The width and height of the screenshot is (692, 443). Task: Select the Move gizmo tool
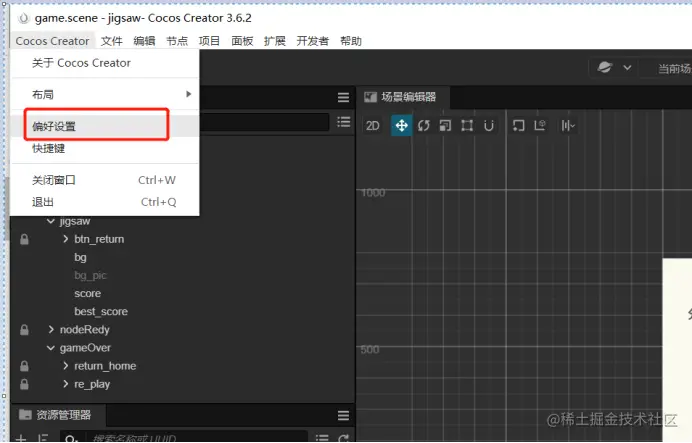(401, 126)
